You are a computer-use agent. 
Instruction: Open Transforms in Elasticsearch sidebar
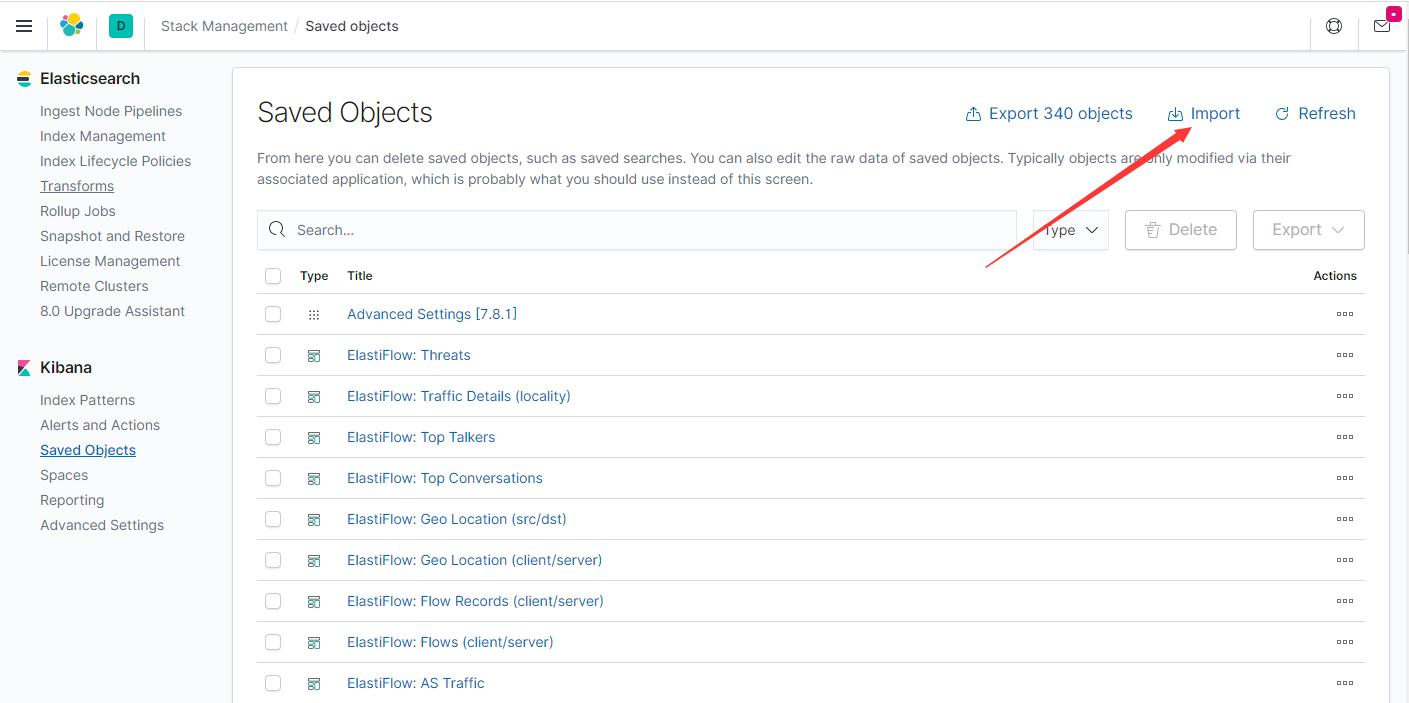77,186
